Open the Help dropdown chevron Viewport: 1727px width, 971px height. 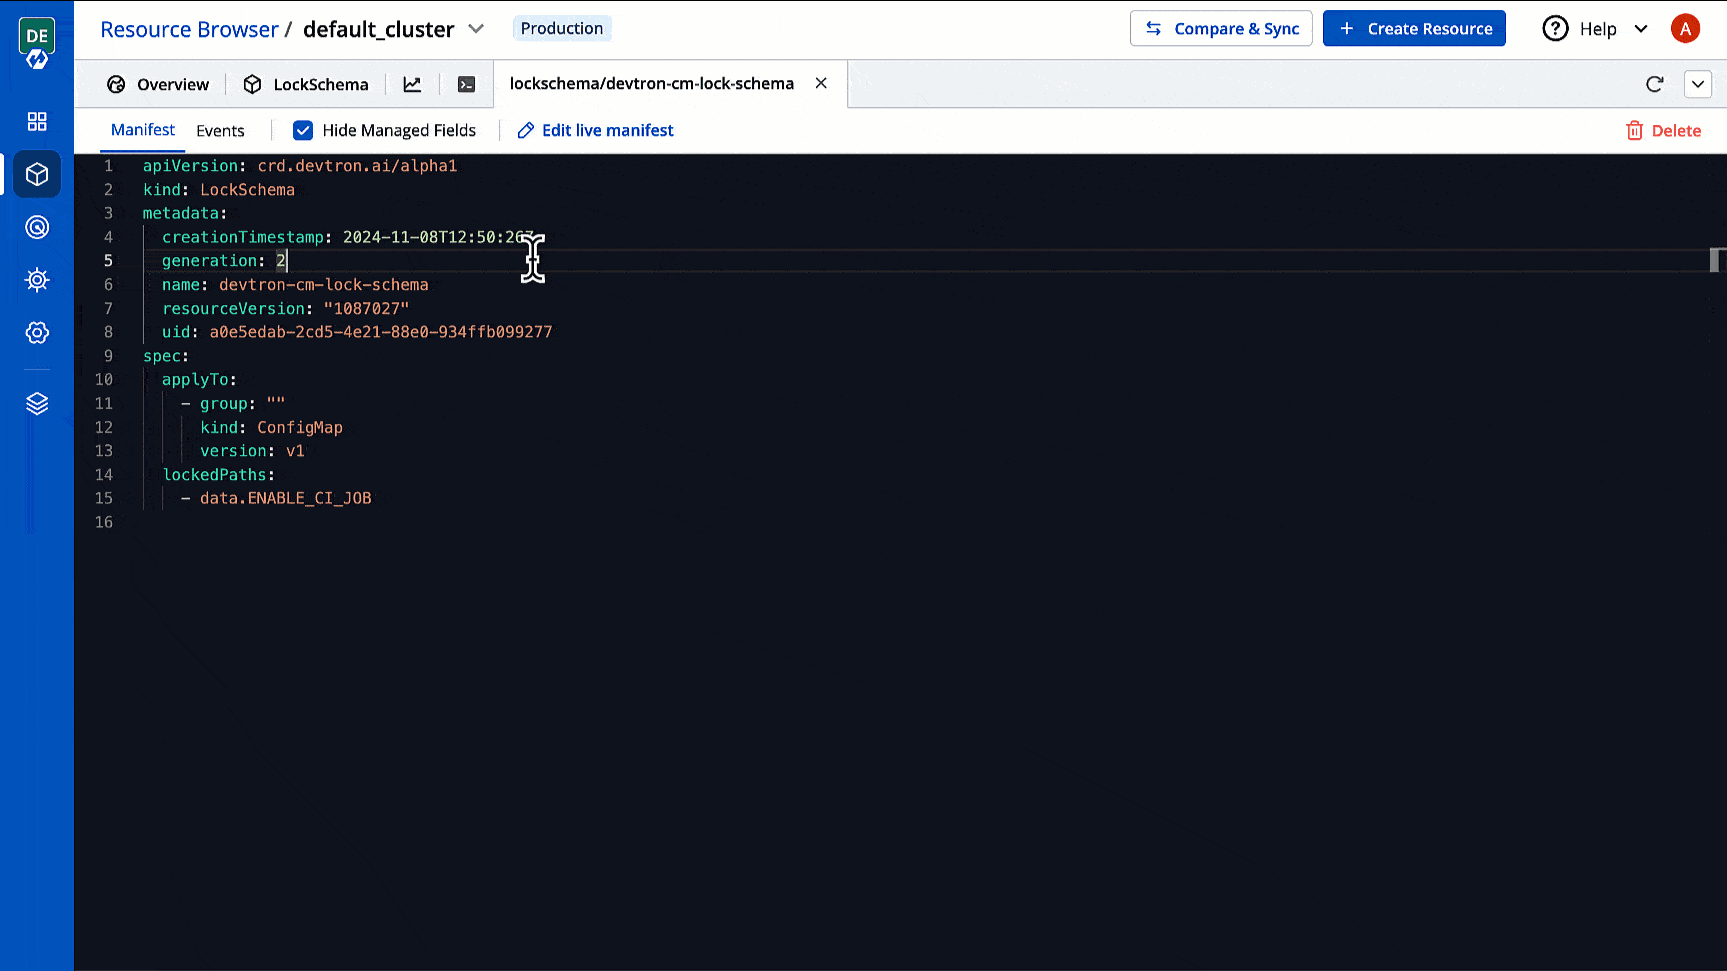pyautogui.click(x=1641, y=29)
